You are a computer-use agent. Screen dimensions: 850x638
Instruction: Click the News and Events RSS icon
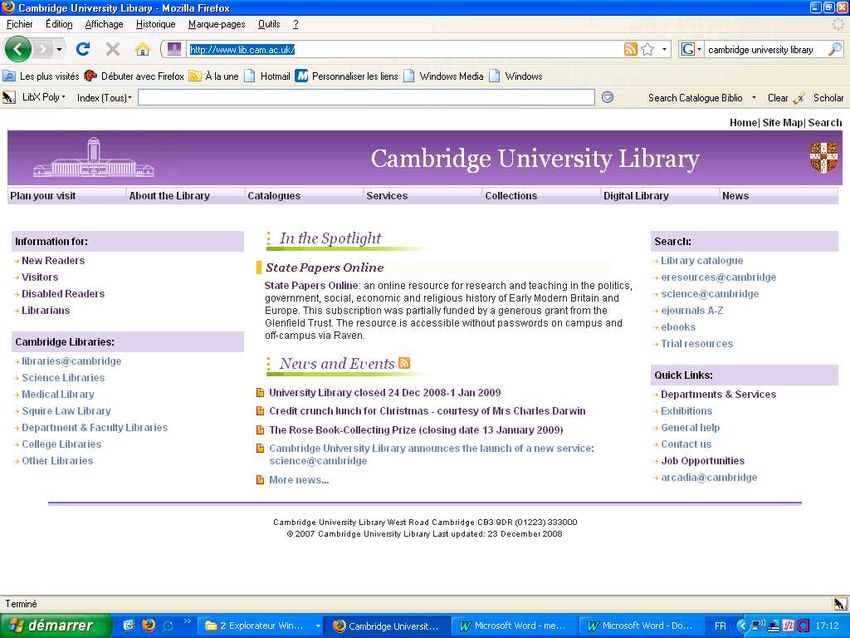point(404,363)
